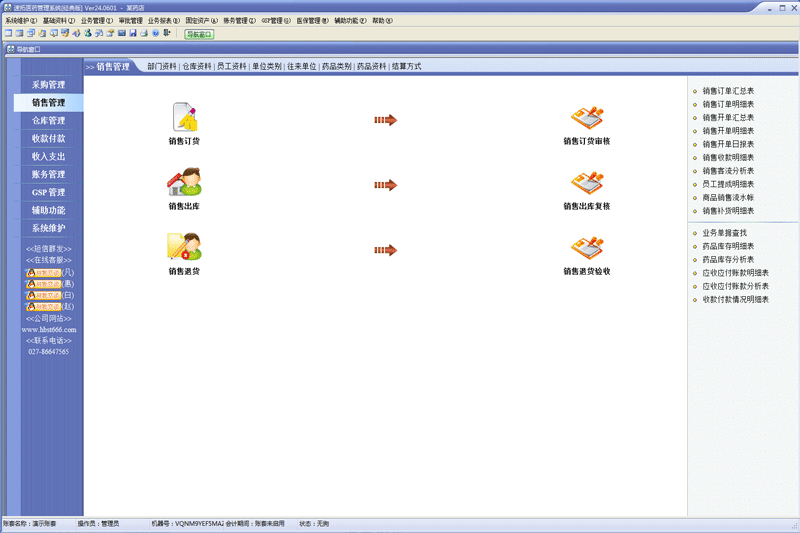The image size is (800, 533).
Task: Select 辅助功能 in the left sidebar
Action: pyautogui.click(x=48, y=210)
